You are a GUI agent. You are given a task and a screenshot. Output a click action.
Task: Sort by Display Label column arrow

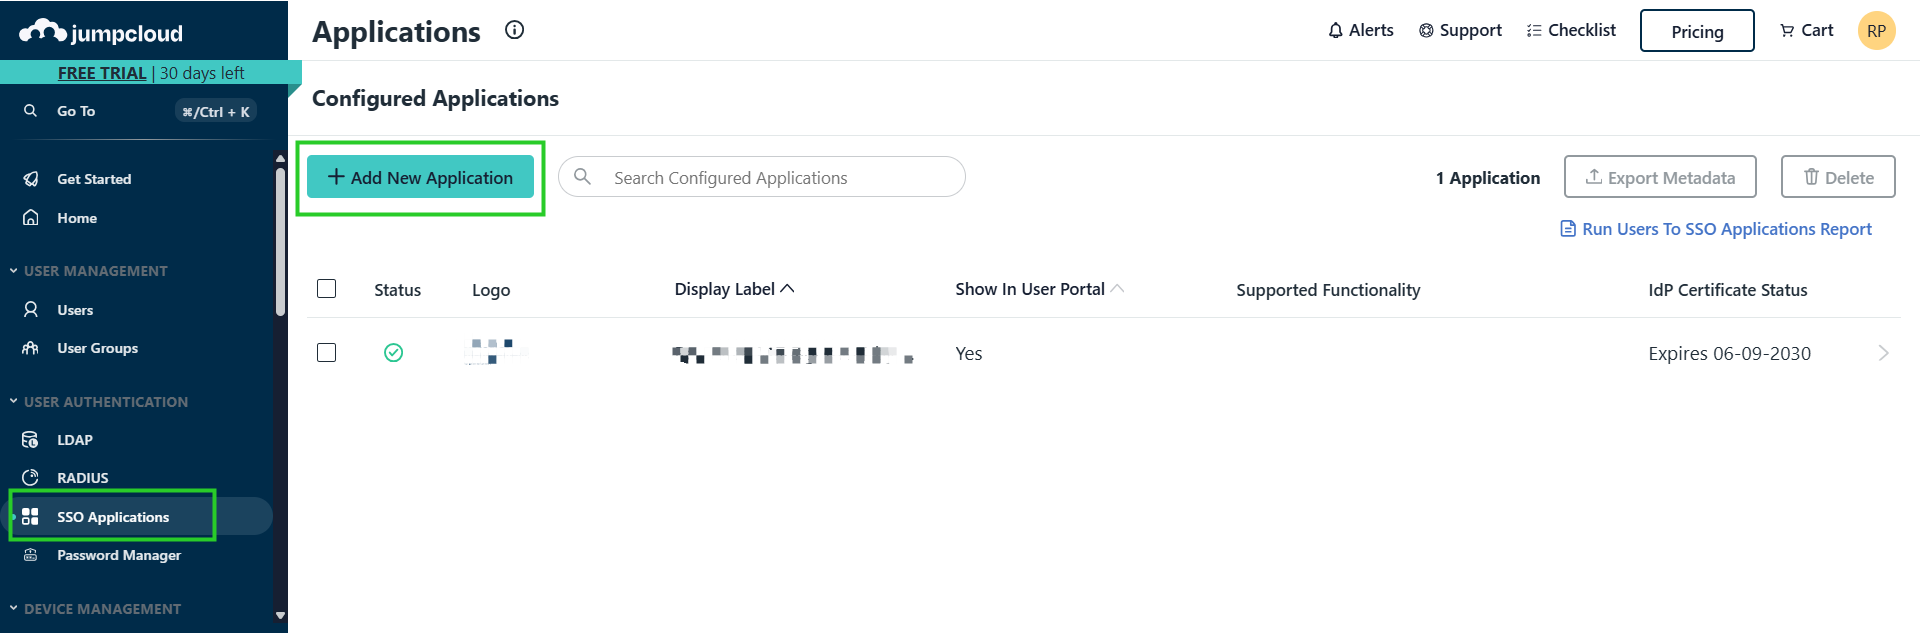coord(788,288)
